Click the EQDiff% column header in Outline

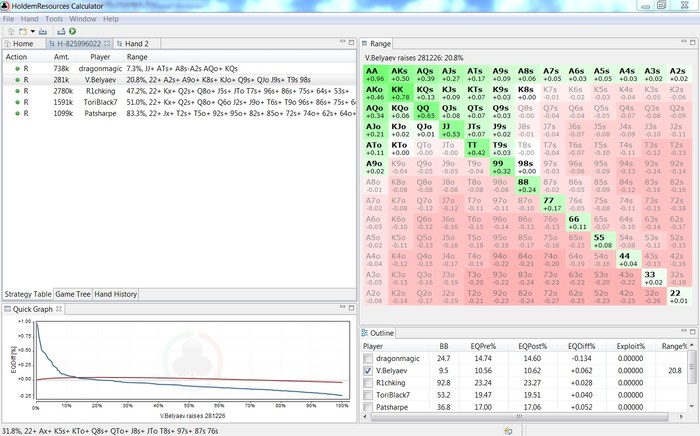581,346
